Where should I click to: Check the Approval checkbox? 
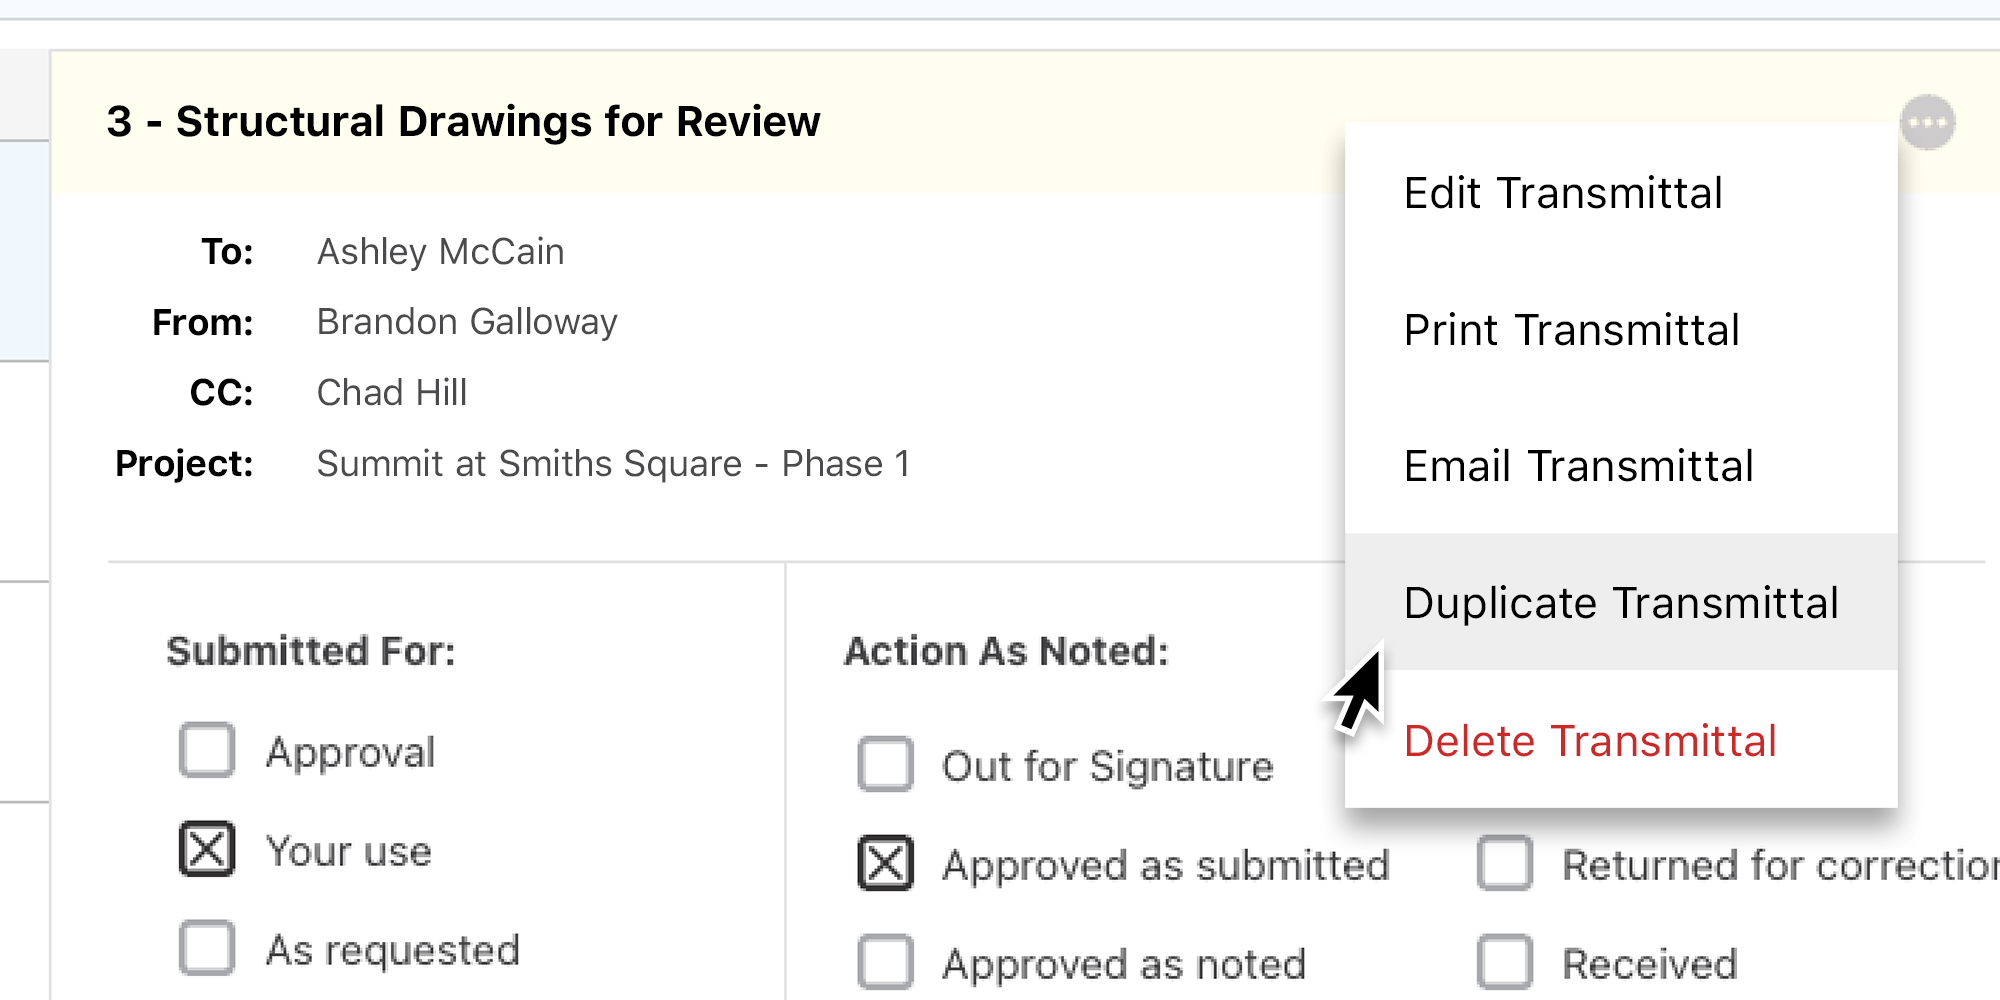(x=207, y=750)
